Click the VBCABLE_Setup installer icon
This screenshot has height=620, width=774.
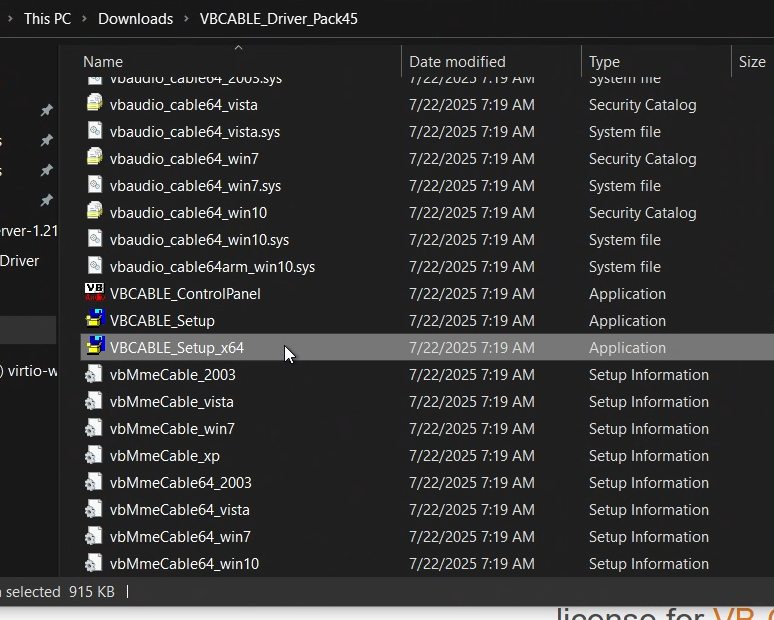point(95,318)
